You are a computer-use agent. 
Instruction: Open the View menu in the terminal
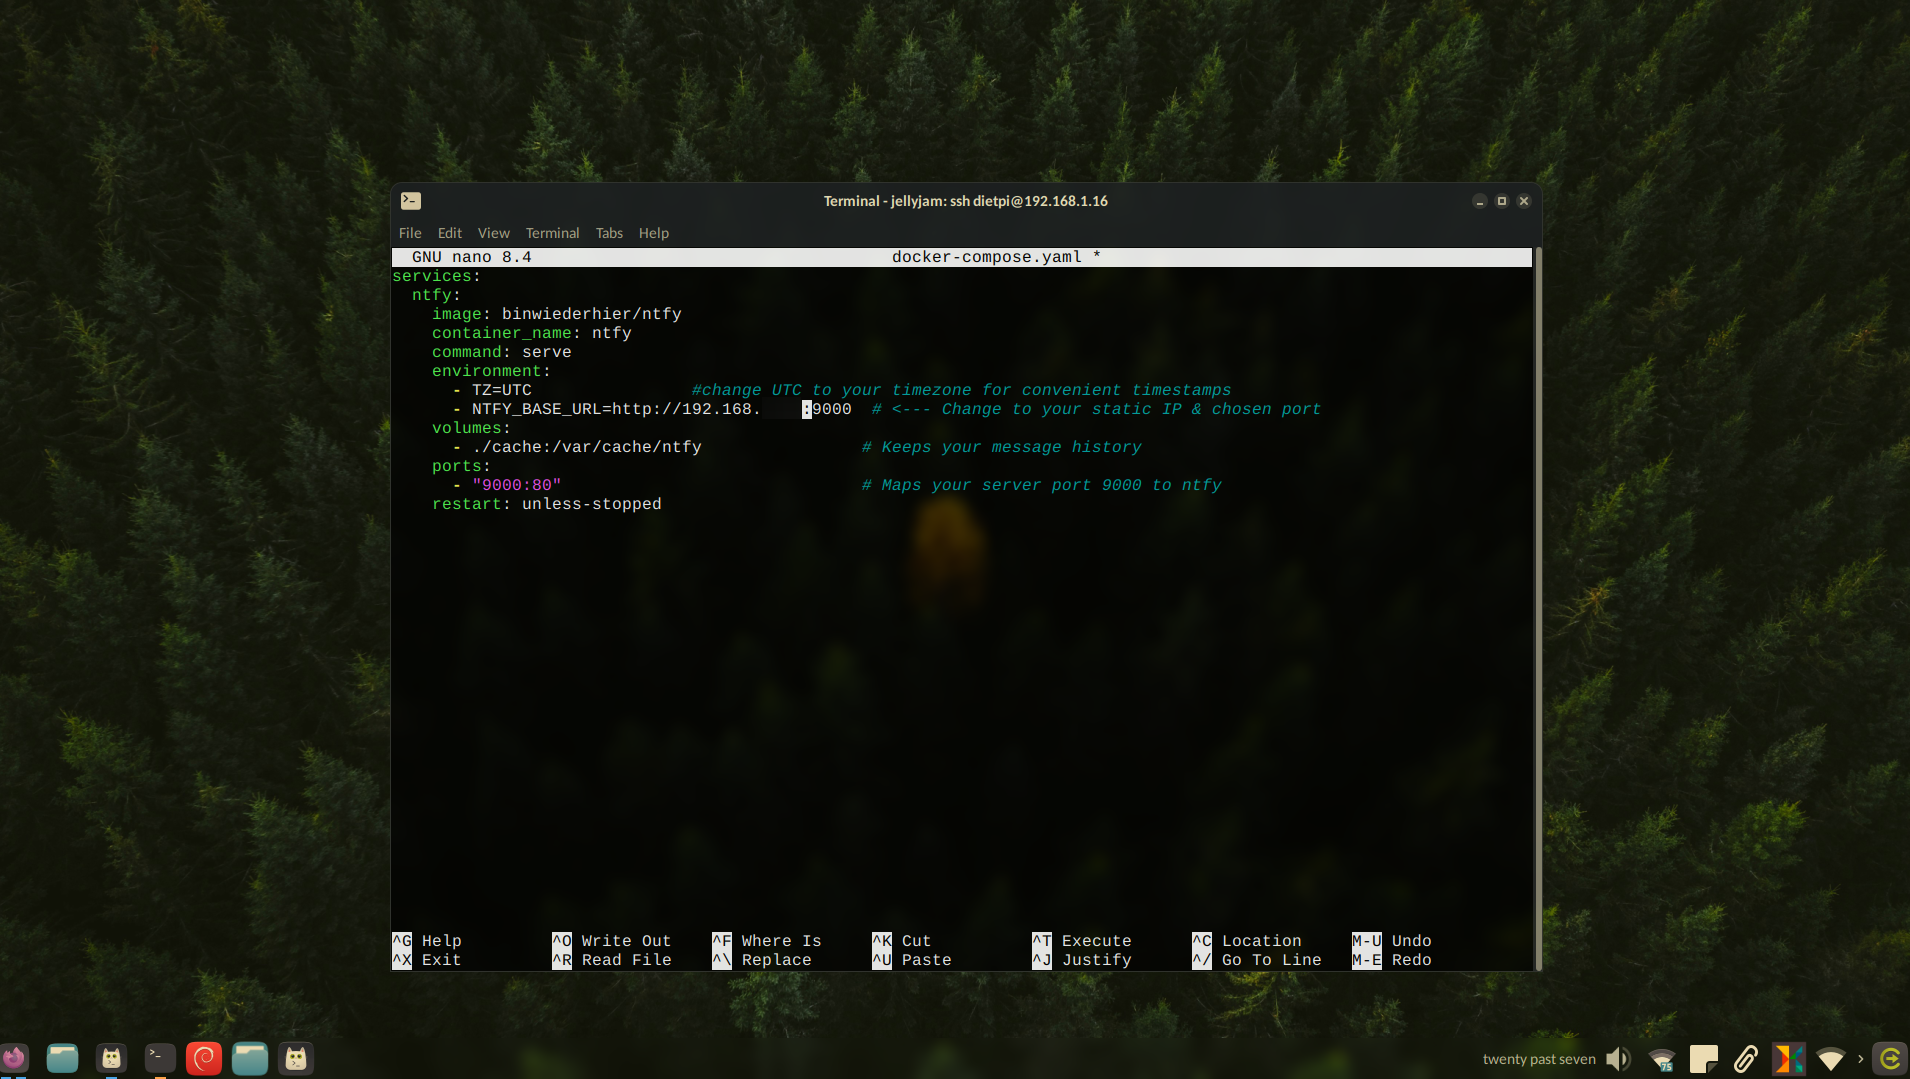click(x=494, y=233)
